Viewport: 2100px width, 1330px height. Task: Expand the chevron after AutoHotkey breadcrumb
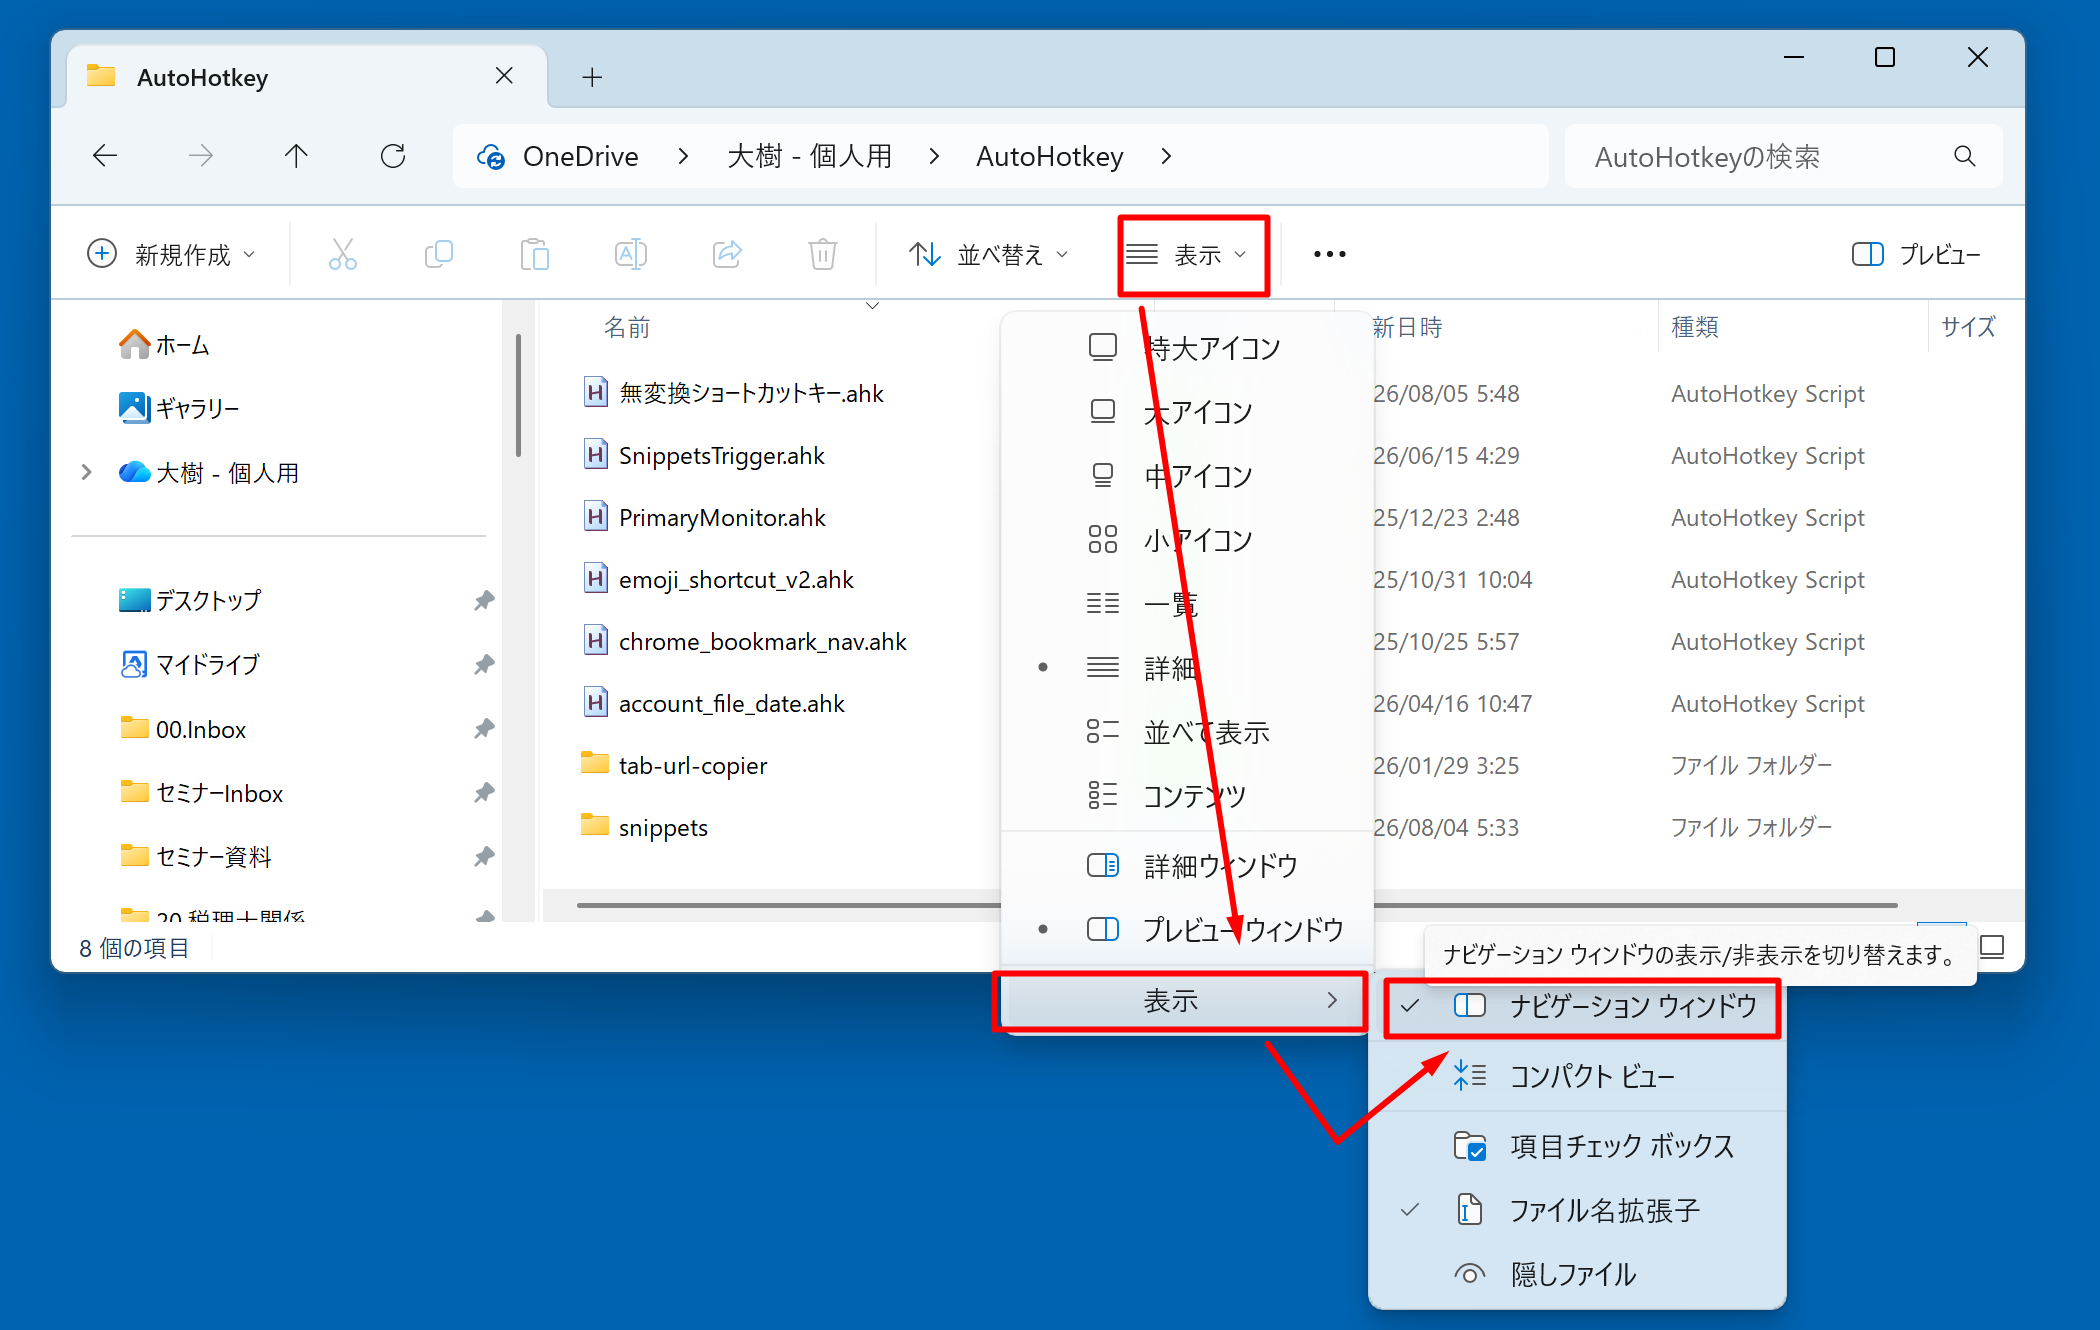pyautogui.click(x=1166, y=156)
